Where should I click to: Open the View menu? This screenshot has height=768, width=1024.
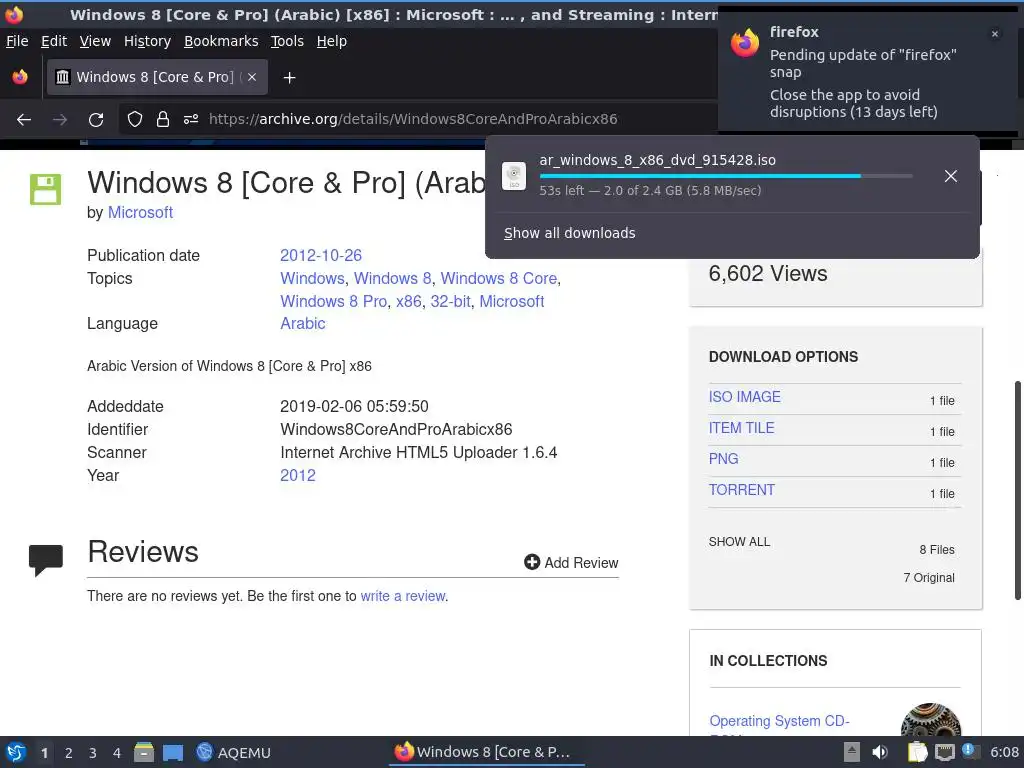(95, 41)
